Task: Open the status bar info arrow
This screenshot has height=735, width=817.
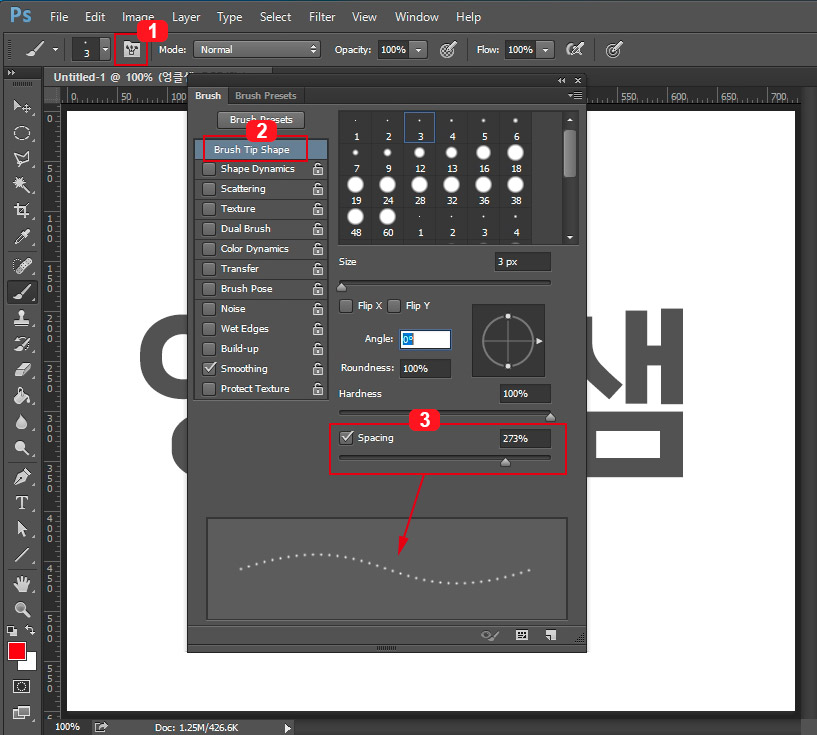Action: point(288,728)
